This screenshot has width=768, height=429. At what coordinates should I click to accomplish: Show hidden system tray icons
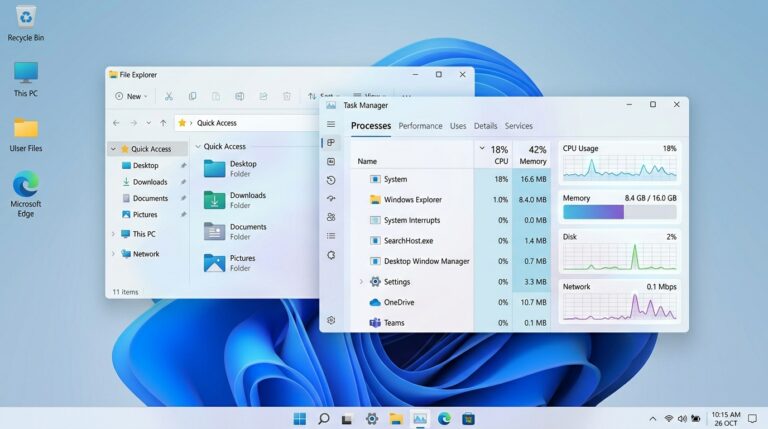coord(652,419)
